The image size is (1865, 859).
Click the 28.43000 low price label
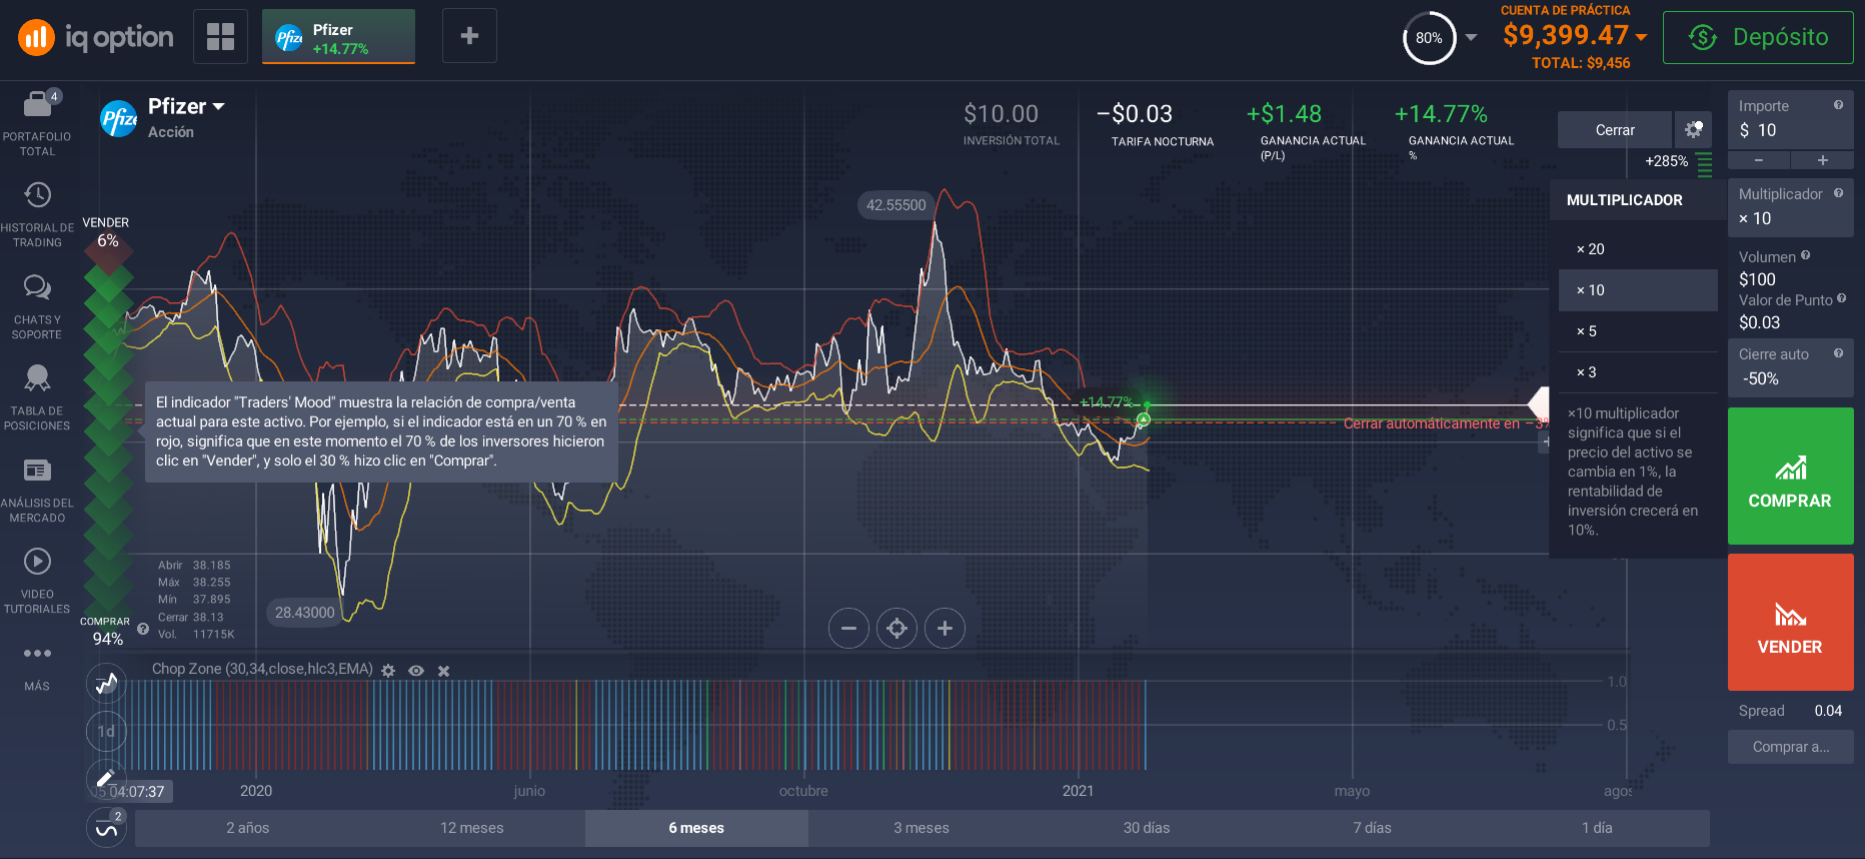[305, 612]
